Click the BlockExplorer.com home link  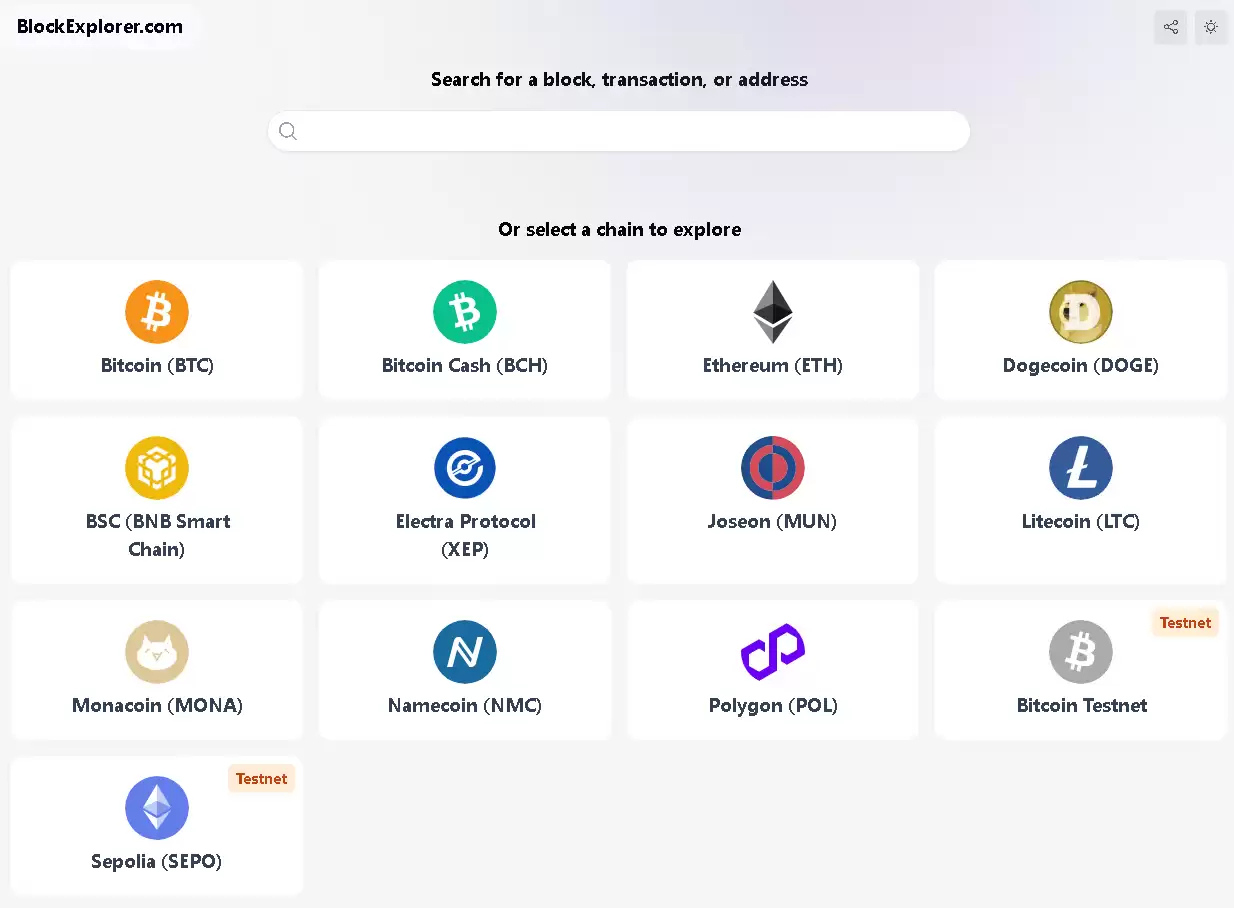[100, 27]
